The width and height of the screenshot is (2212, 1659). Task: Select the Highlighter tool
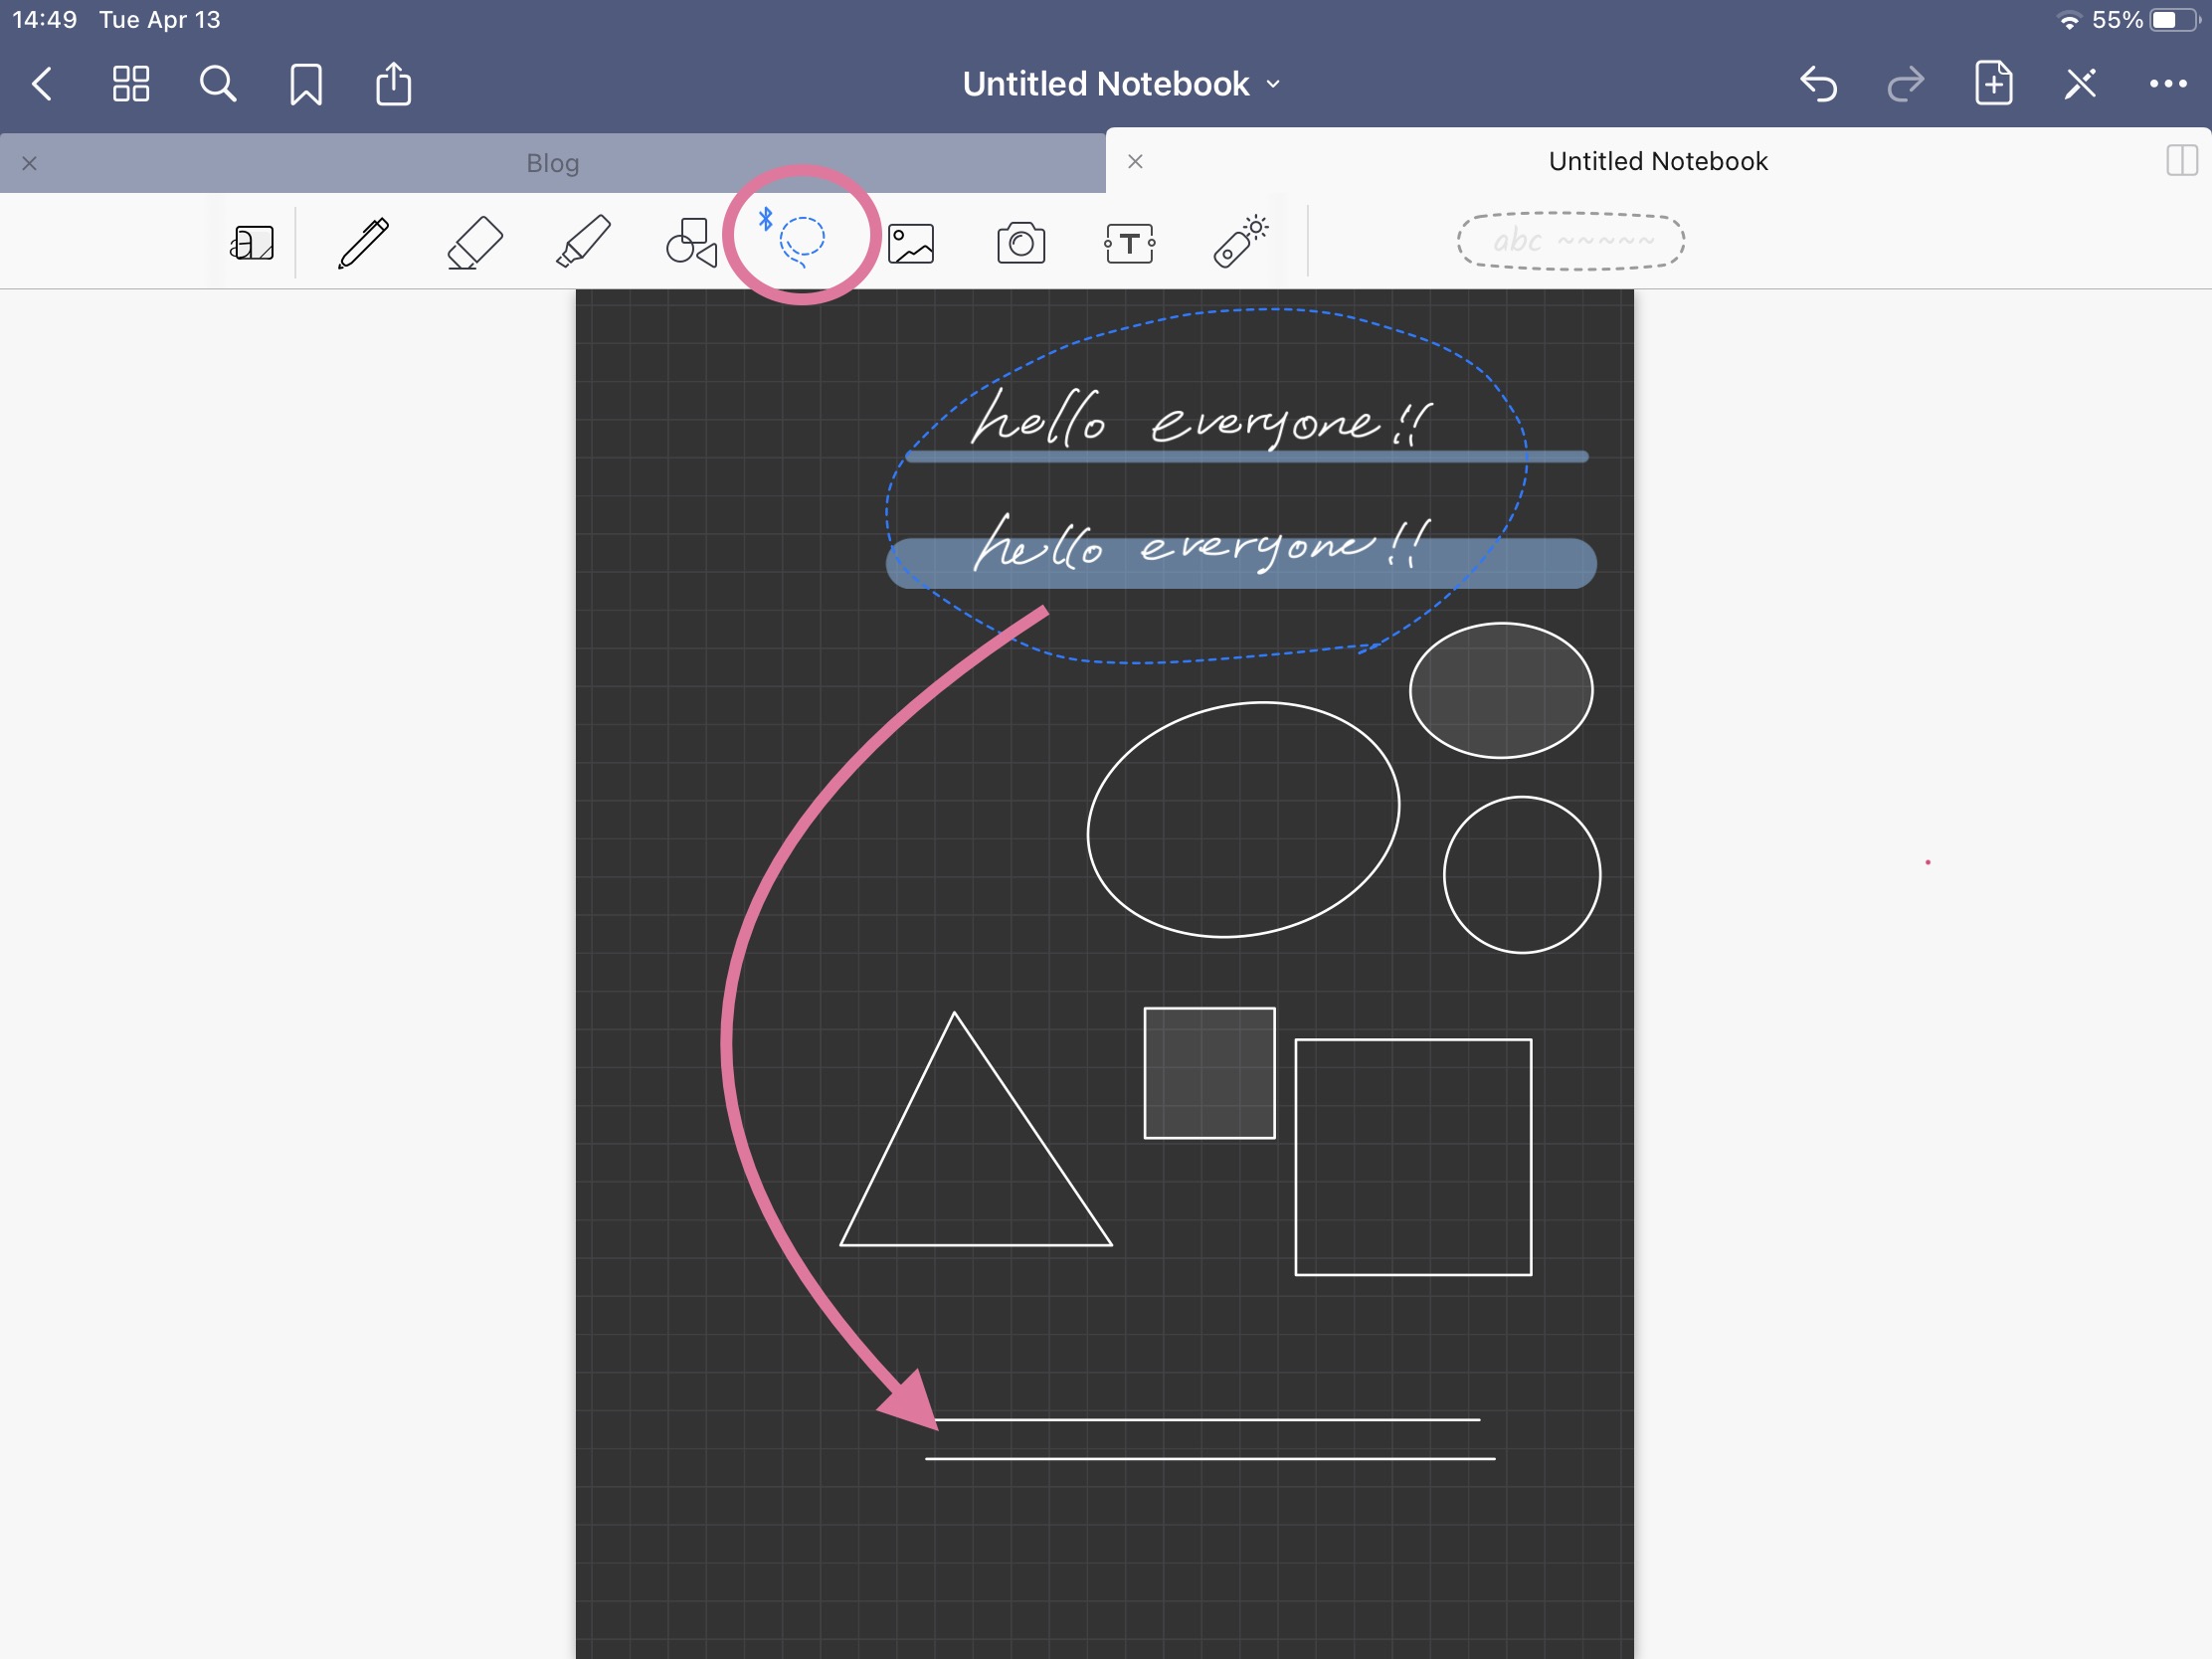583,243
